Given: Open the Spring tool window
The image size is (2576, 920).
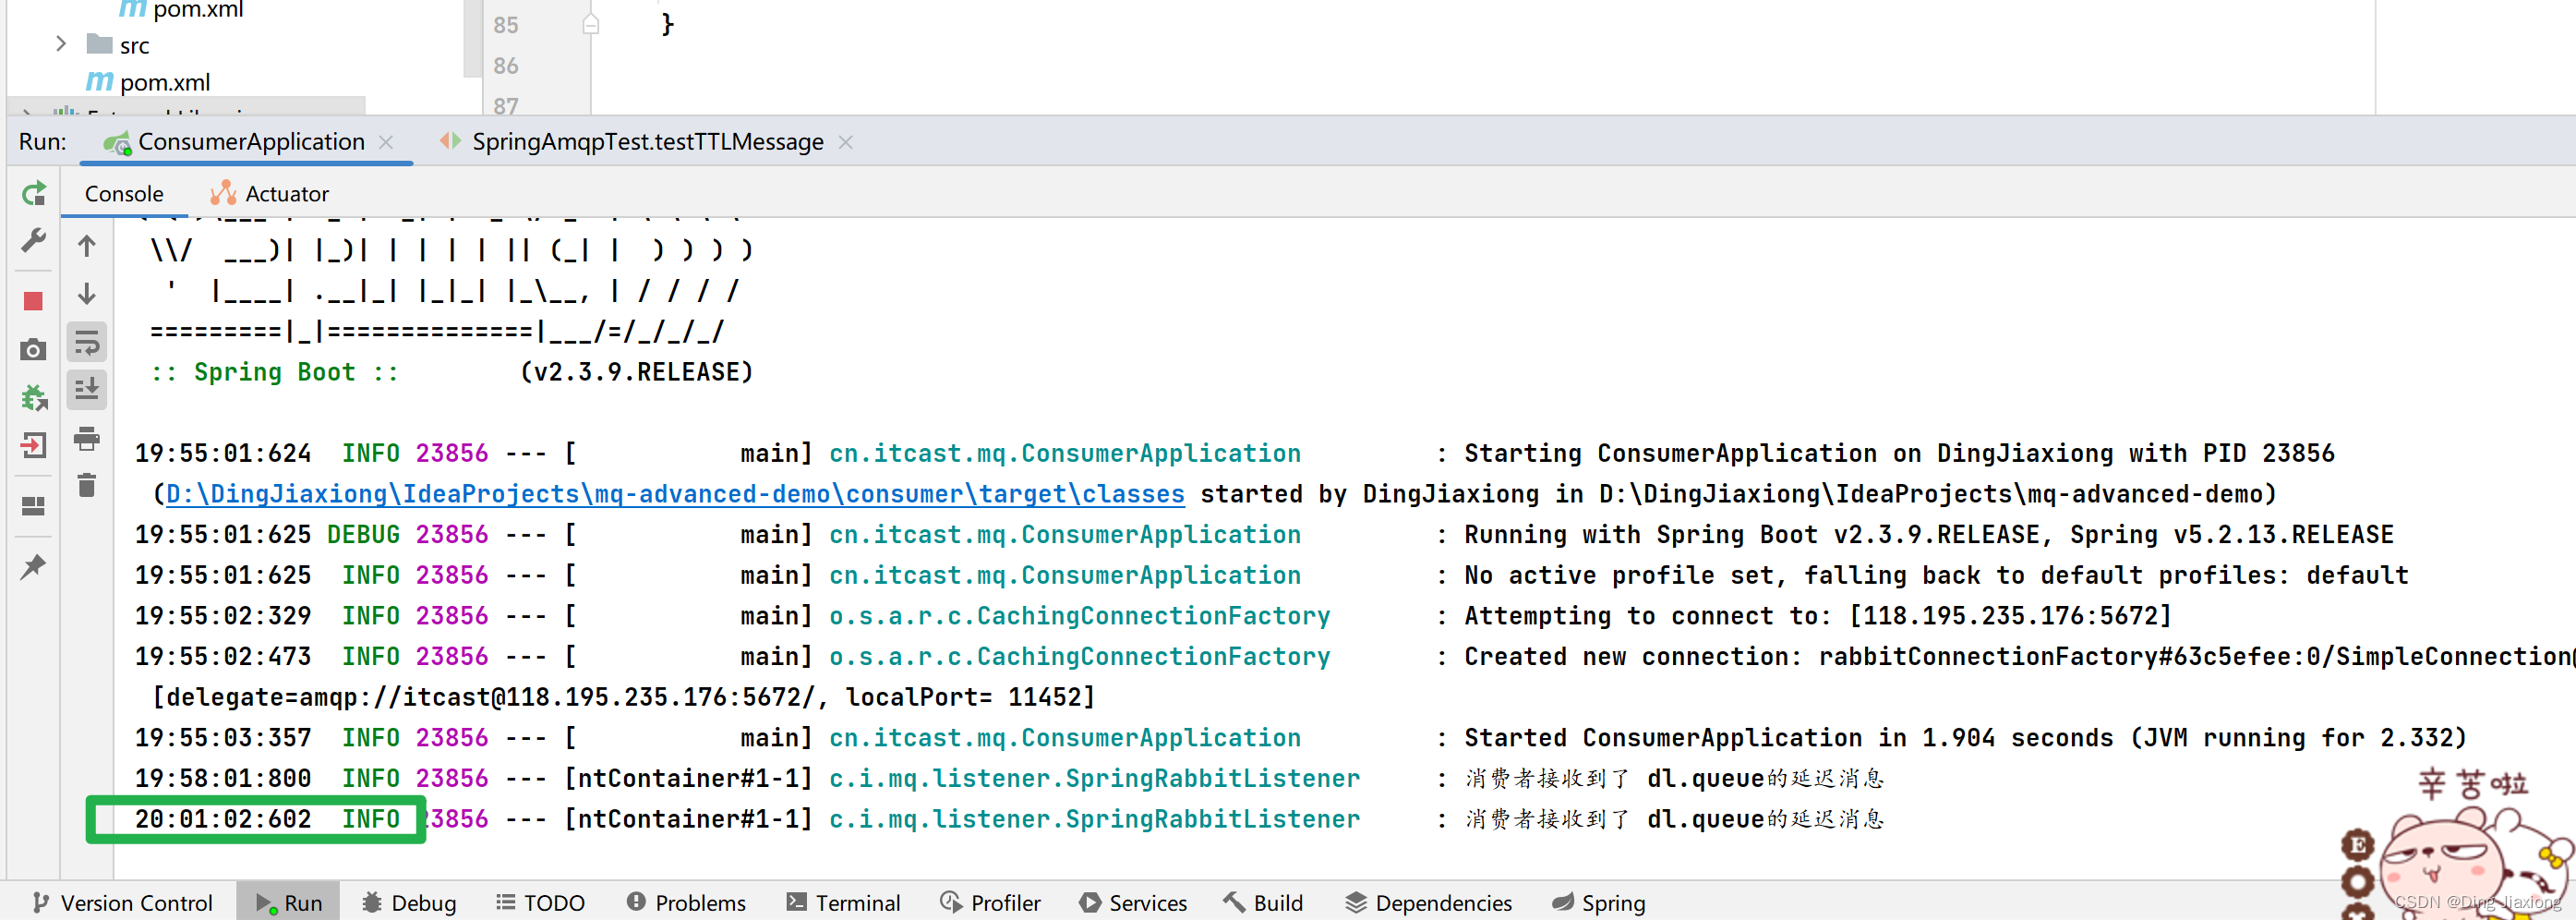Looking at the screenshot, I should pos(1598,903).
